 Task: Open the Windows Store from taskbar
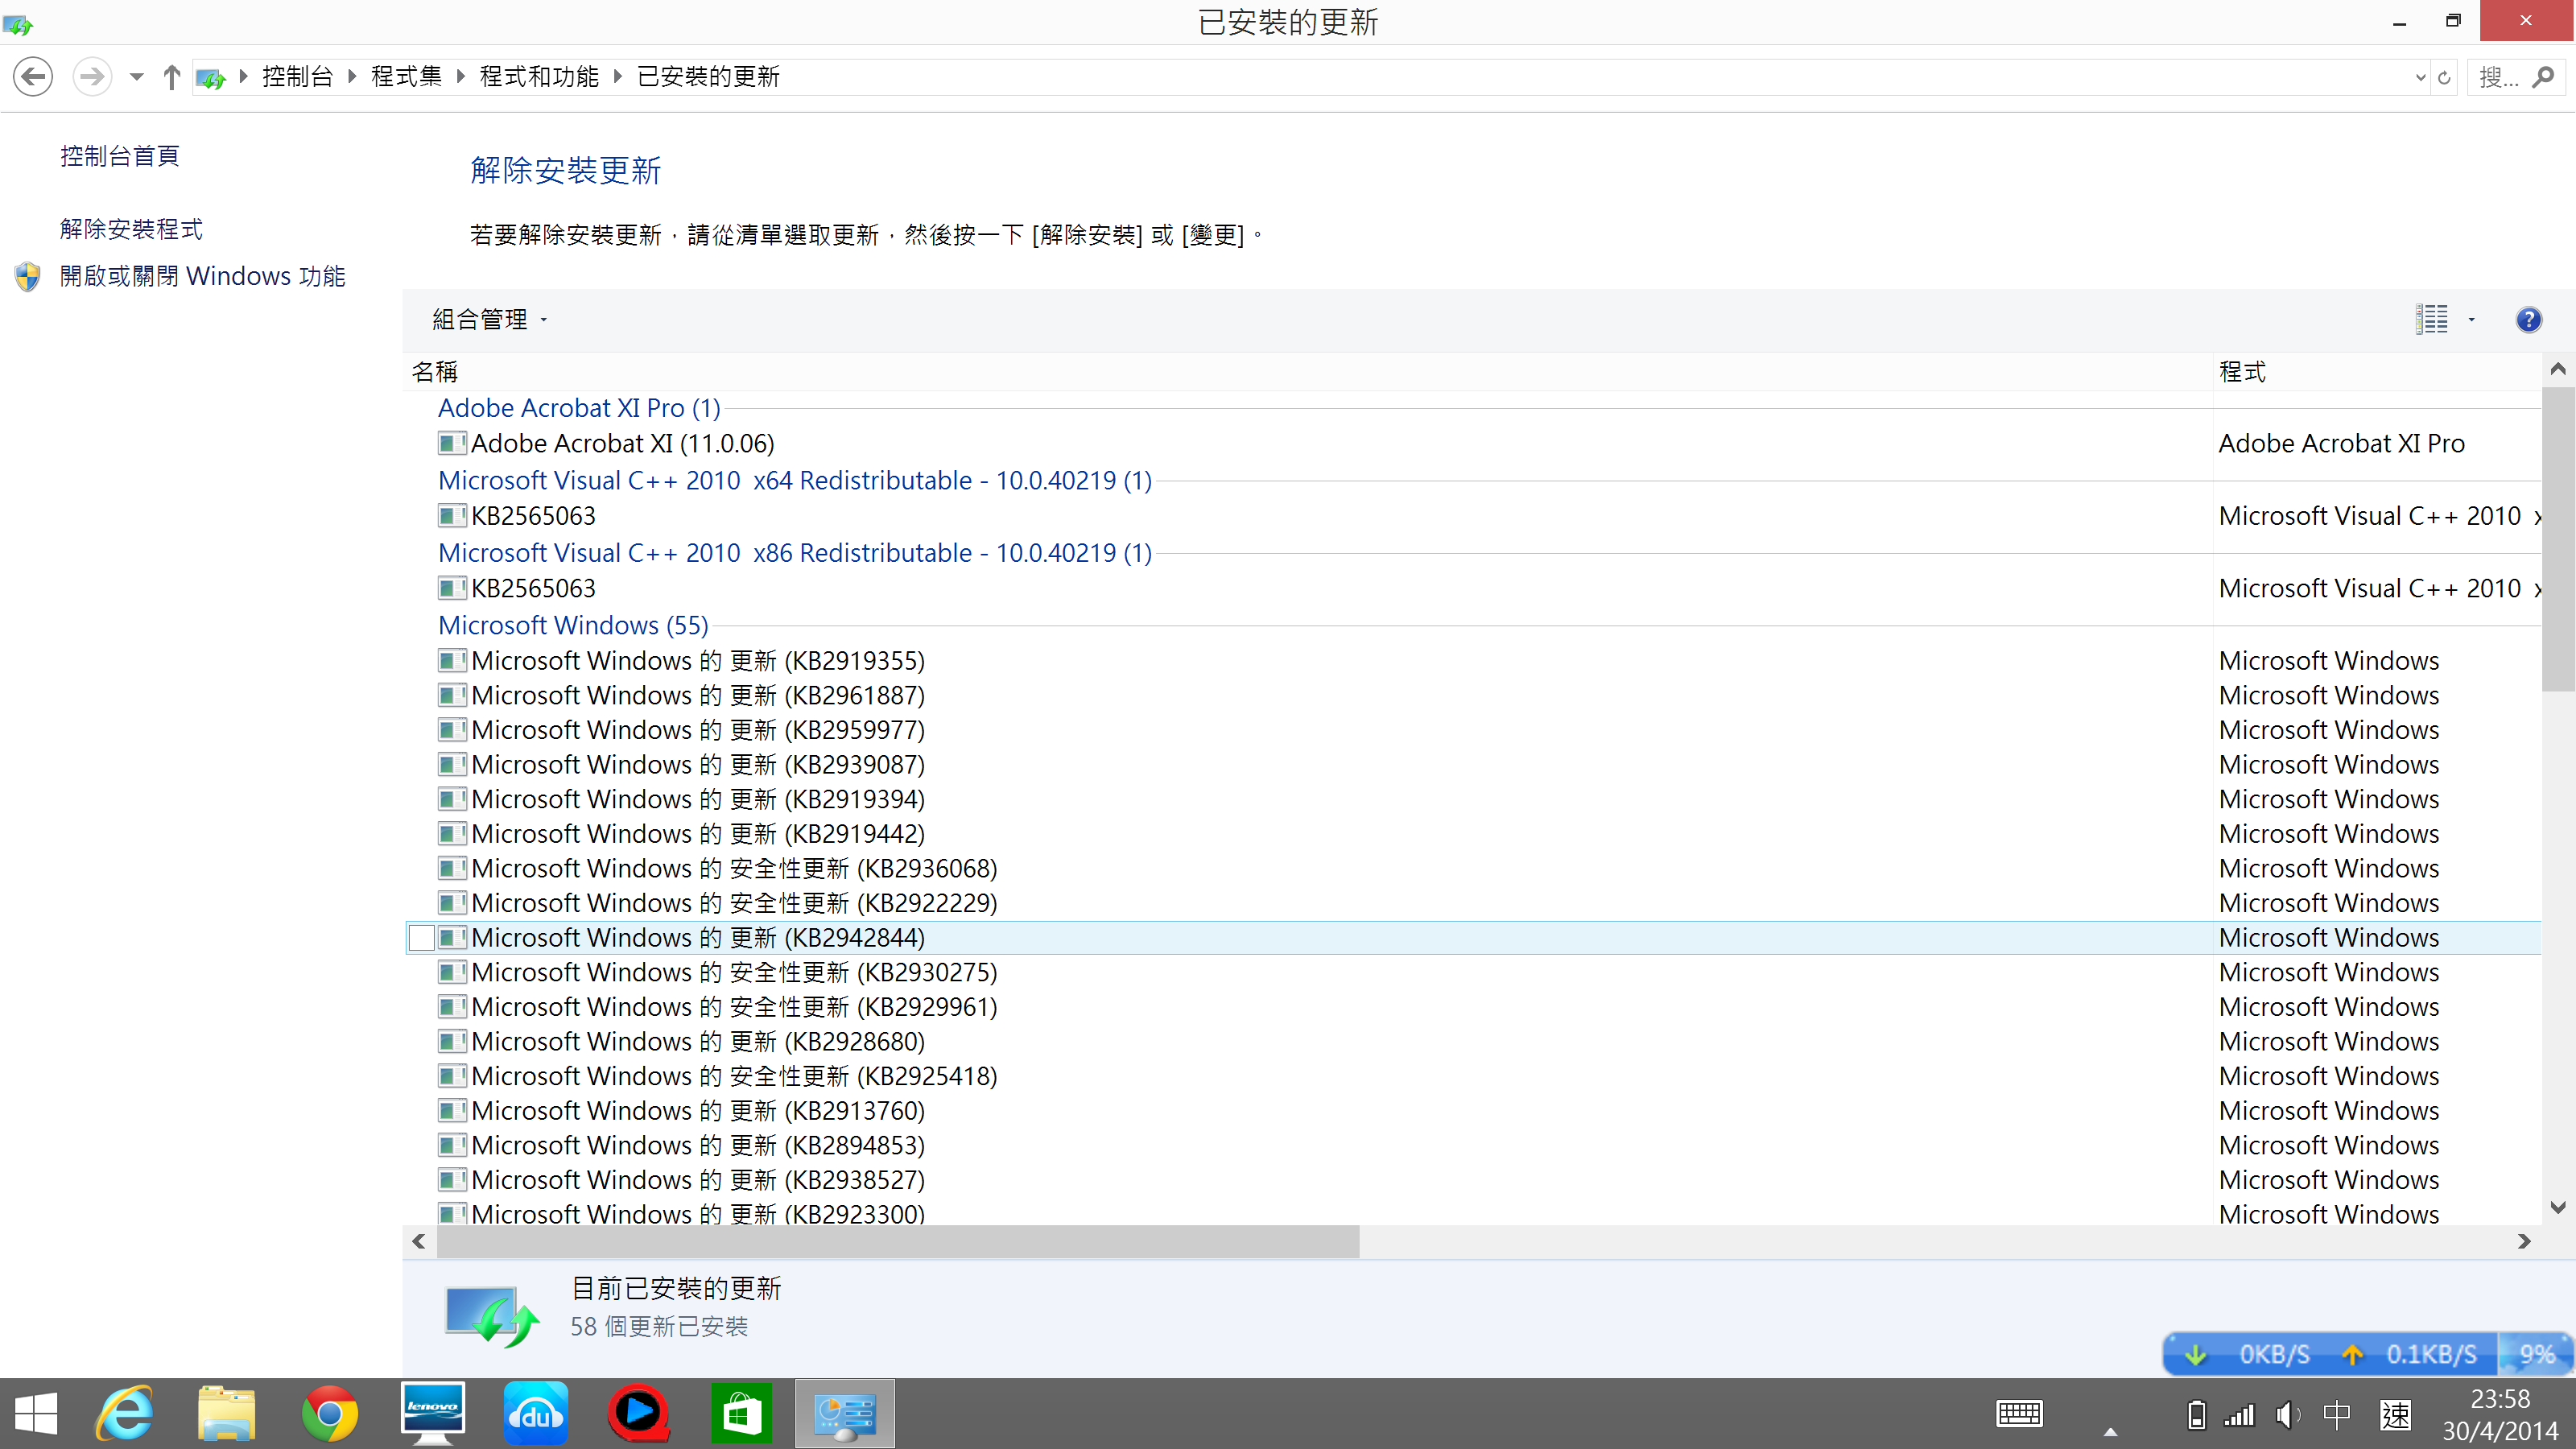click(x=741, y=1414)
